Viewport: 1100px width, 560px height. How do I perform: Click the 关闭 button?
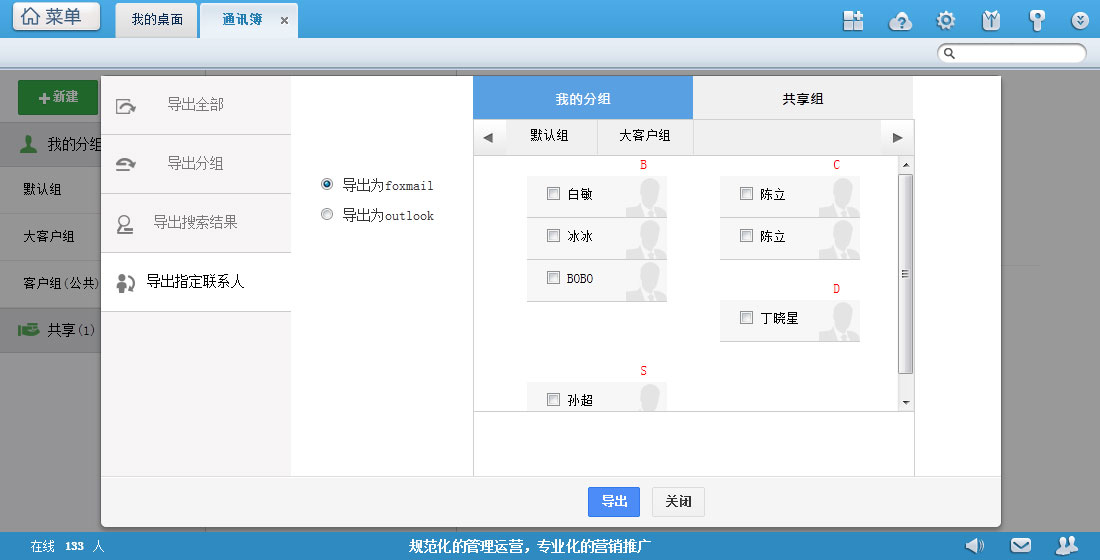tap(678, 502)
